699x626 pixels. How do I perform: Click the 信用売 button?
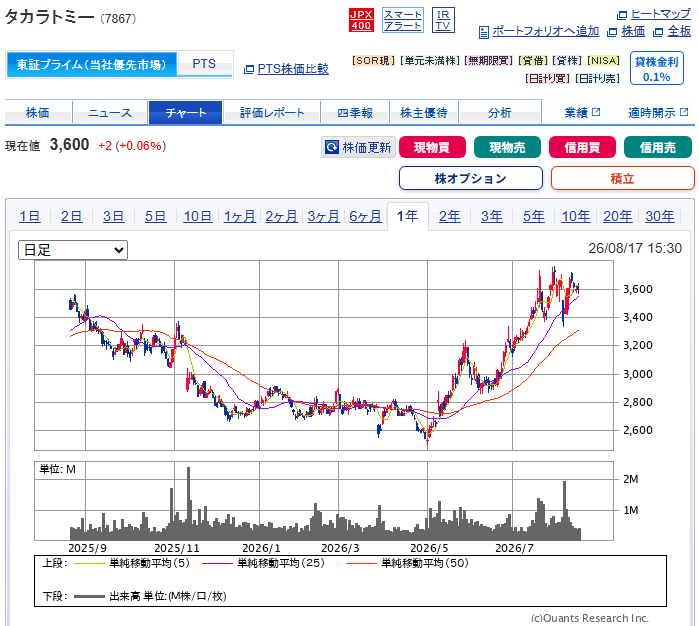(x=658, y=147)
